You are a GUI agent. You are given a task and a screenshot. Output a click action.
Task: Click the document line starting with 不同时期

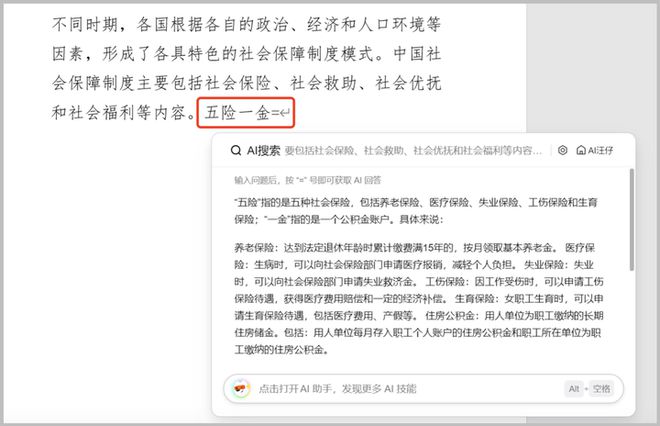[x=247, y=24]
